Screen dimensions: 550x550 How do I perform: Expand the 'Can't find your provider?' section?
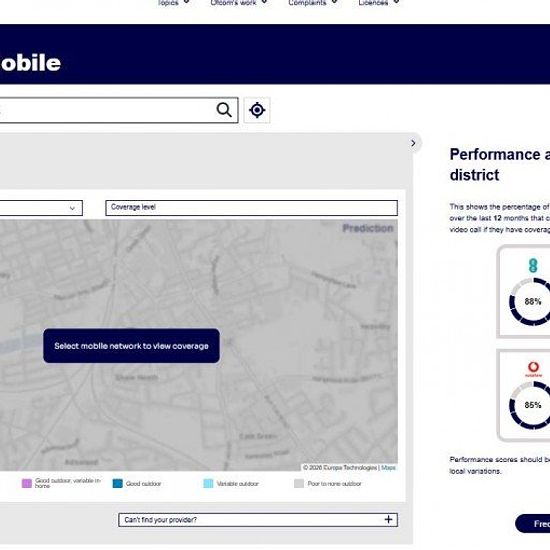(258, 519)
